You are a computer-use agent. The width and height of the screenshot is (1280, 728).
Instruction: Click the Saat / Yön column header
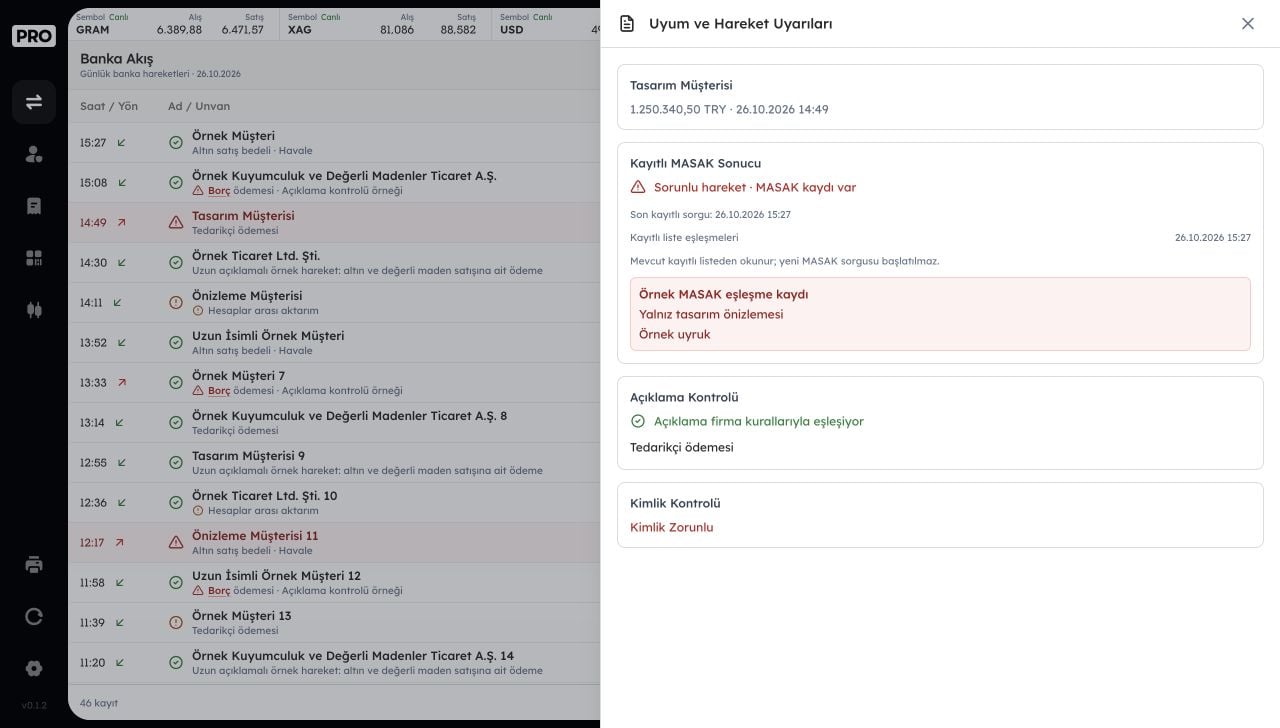[109, 106]
